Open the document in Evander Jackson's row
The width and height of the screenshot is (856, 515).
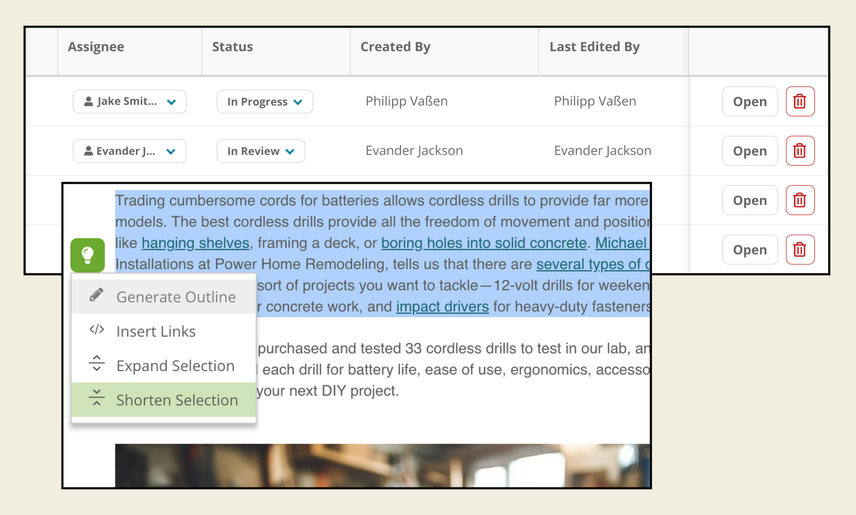pyautogui.click(x=750, y=151)
